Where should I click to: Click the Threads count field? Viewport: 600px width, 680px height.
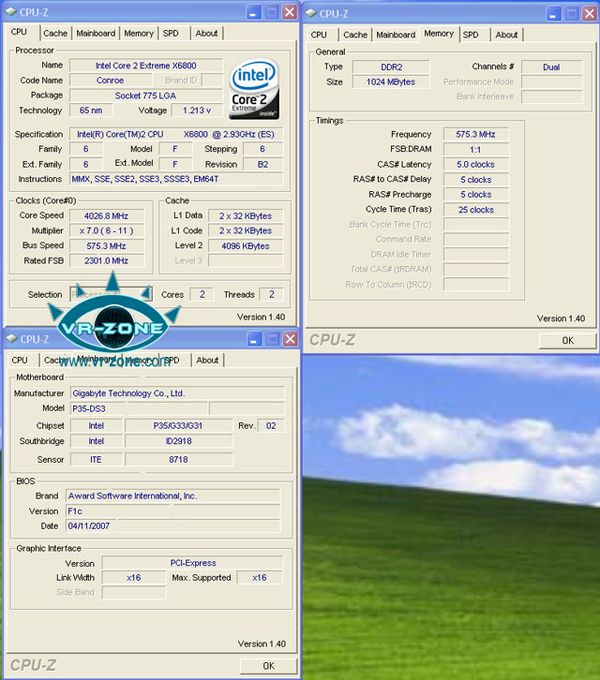point(271,294)
